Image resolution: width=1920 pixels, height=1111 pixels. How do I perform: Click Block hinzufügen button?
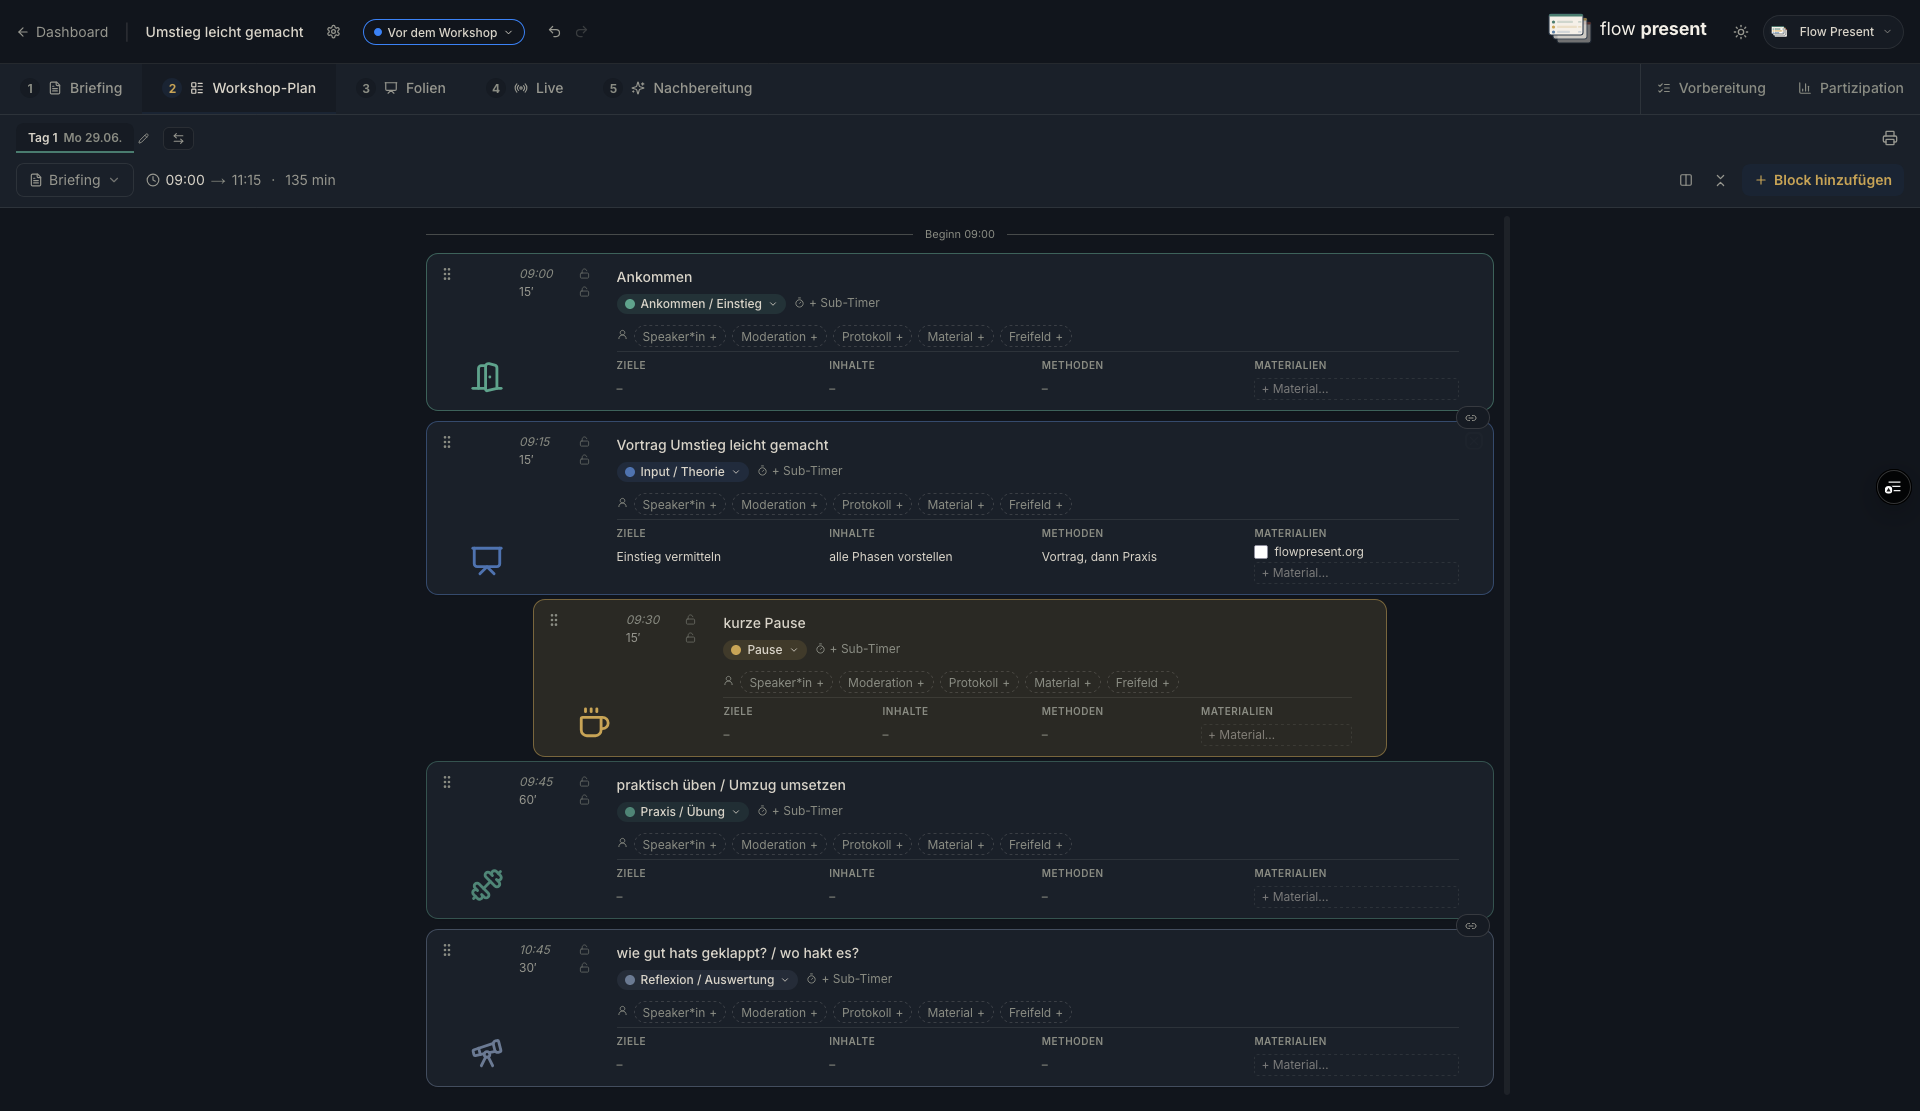pyautogui.click(x=1823, y=180)
